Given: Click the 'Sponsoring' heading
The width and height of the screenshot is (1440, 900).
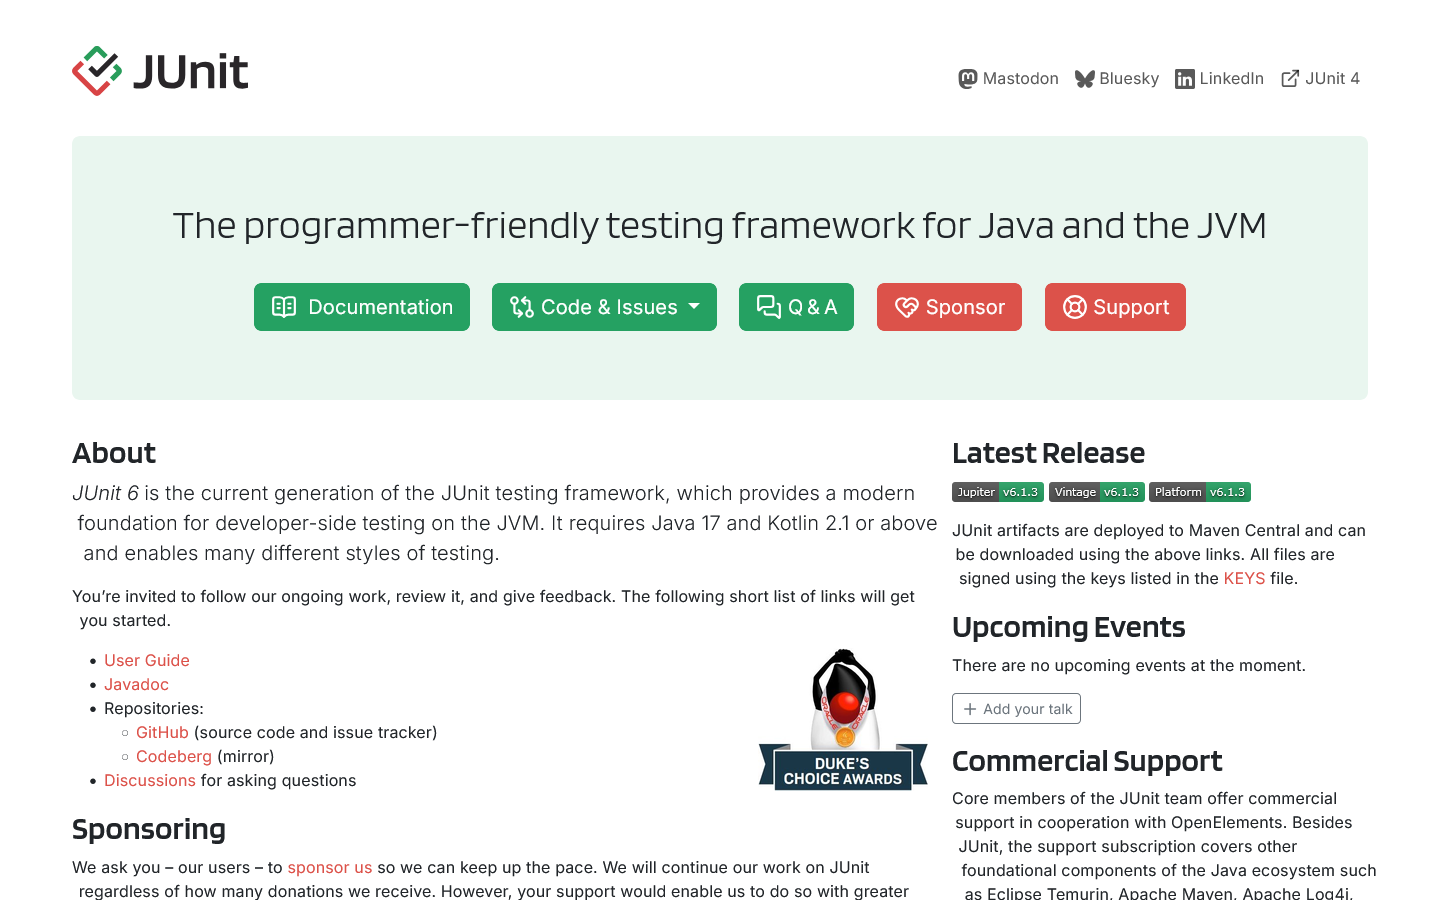Looking at the screenshot, I should click(x=149, y=829).
